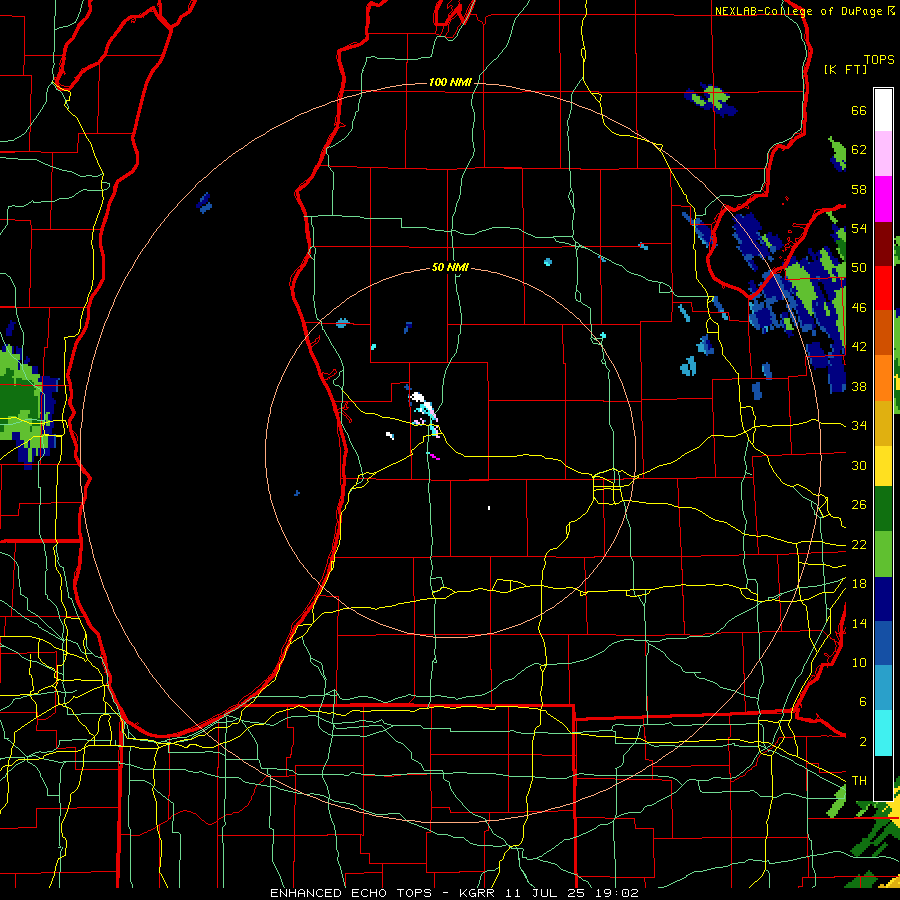Select the gold 34-38 kft legend swatch
The height and width of the screenshot is (900, 900).
(x=883, y=422)
